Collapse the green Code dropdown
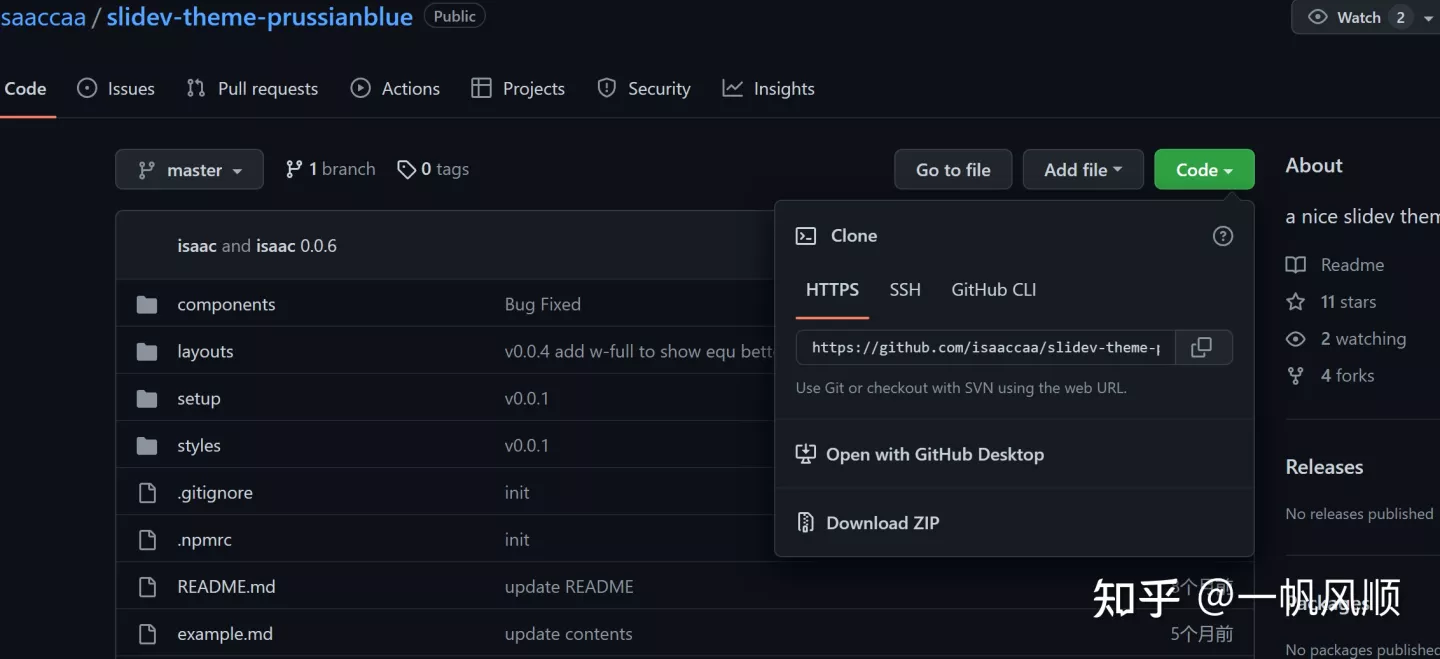 tap(1204, 170)
